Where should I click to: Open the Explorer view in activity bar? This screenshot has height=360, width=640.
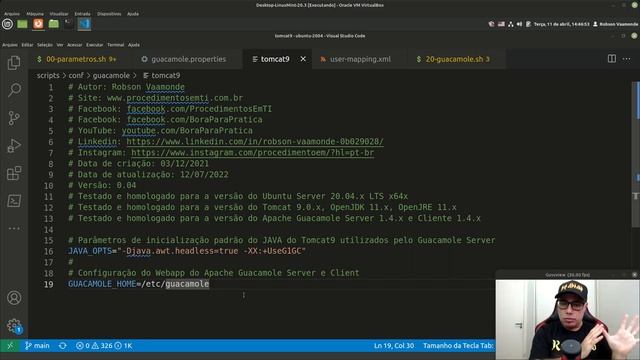click(x=14, y=62)
